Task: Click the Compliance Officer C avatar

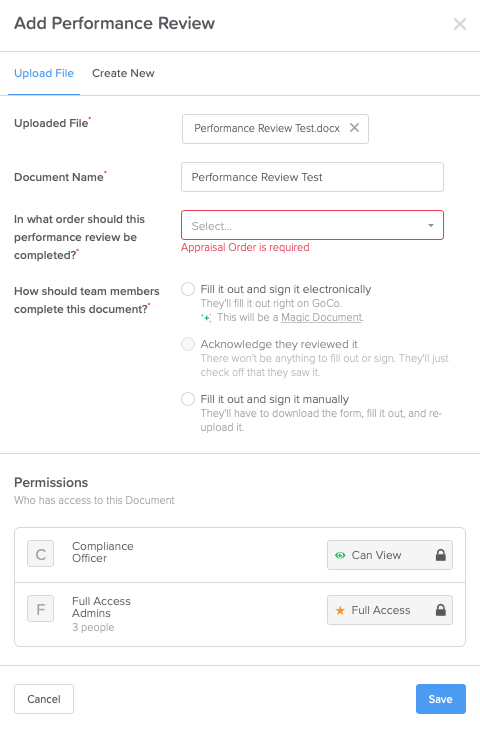Action: [40, 553]
